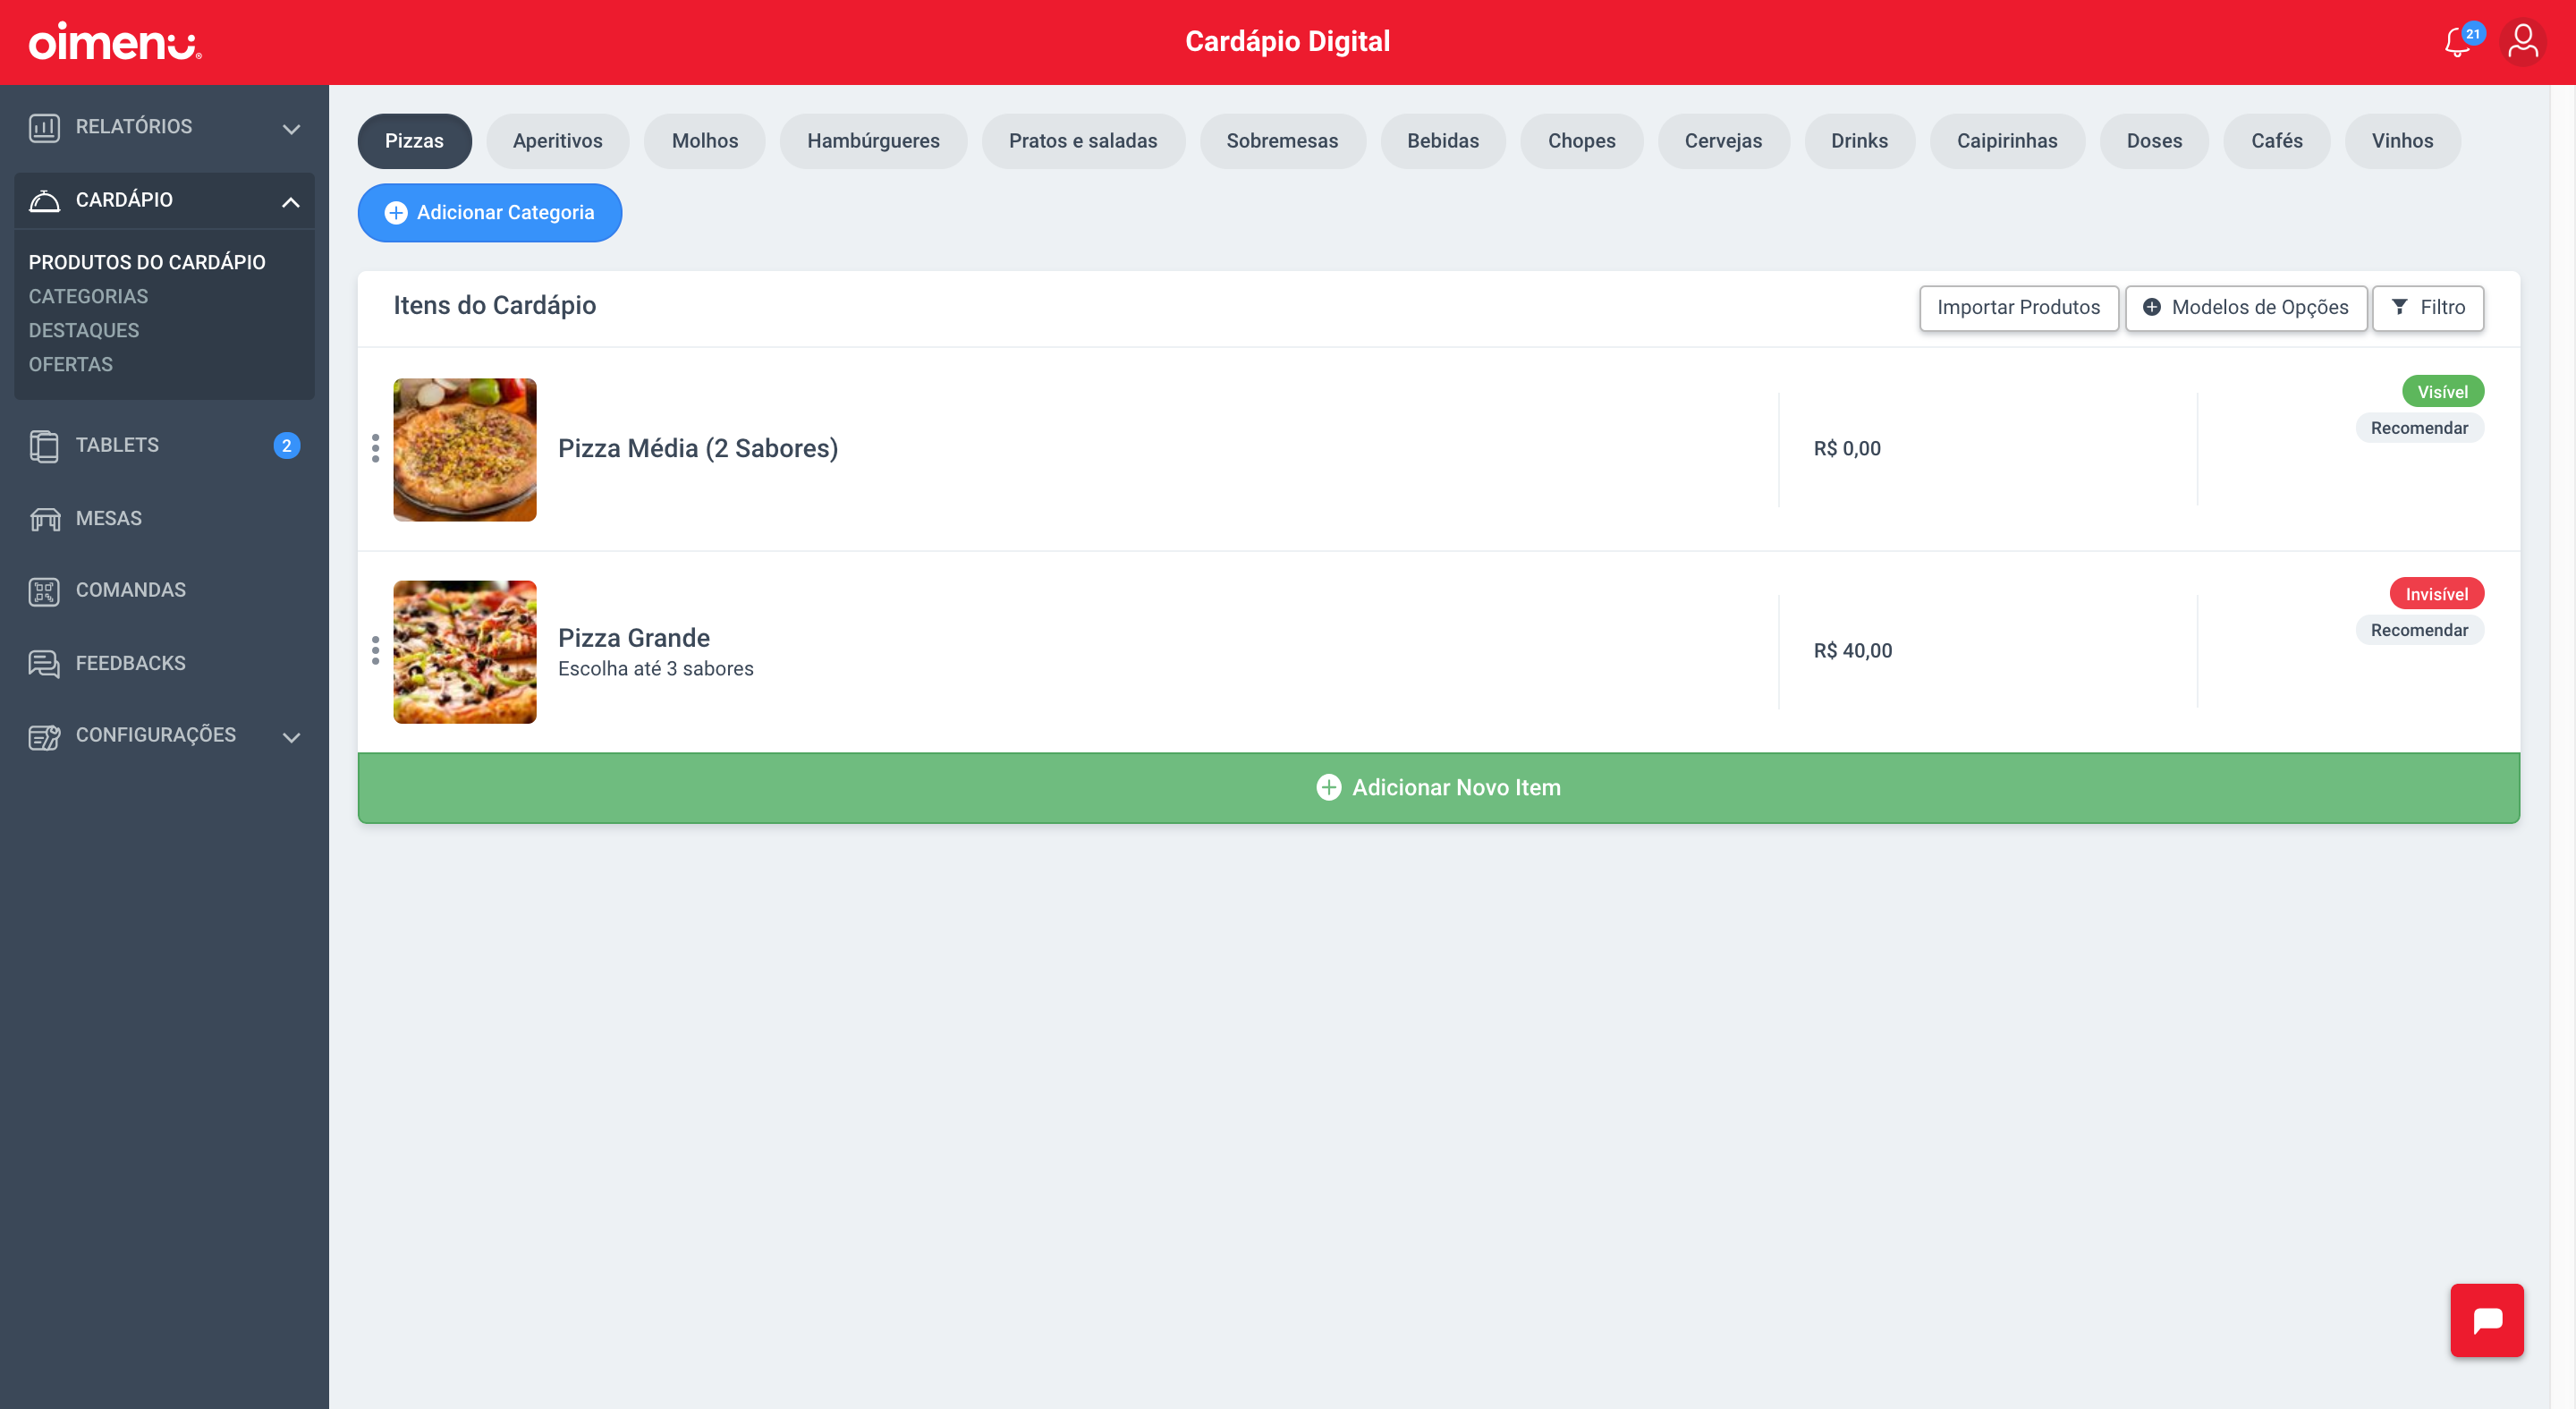Switch to the Drinks category
The height and width of the screenshot is (1409, 2576).
coord(1859,141)
